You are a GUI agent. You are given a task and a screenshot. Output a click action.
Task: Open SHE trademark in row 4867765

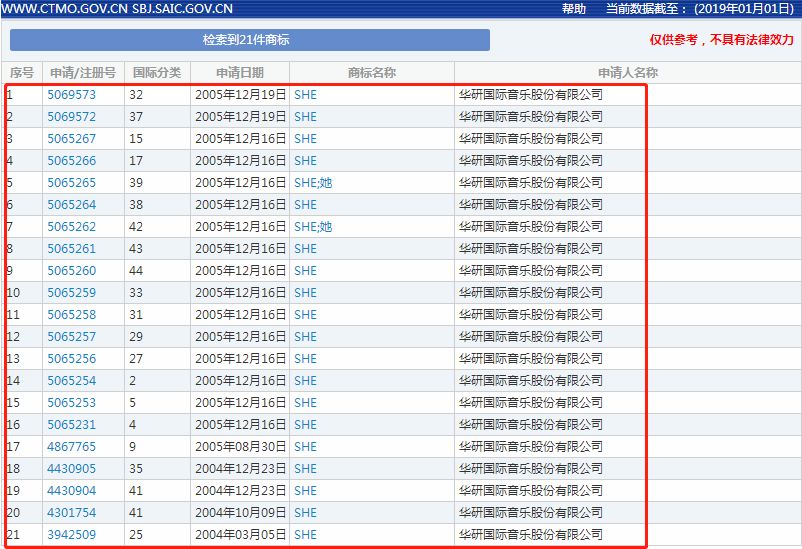click(x=305, y=447)
